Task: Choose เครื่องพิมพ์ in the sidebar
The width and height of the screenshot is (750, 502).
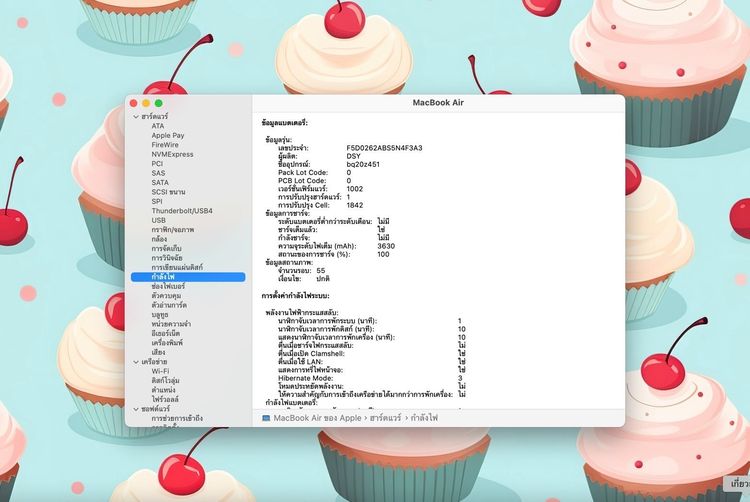Action: [x=167, y=343]
